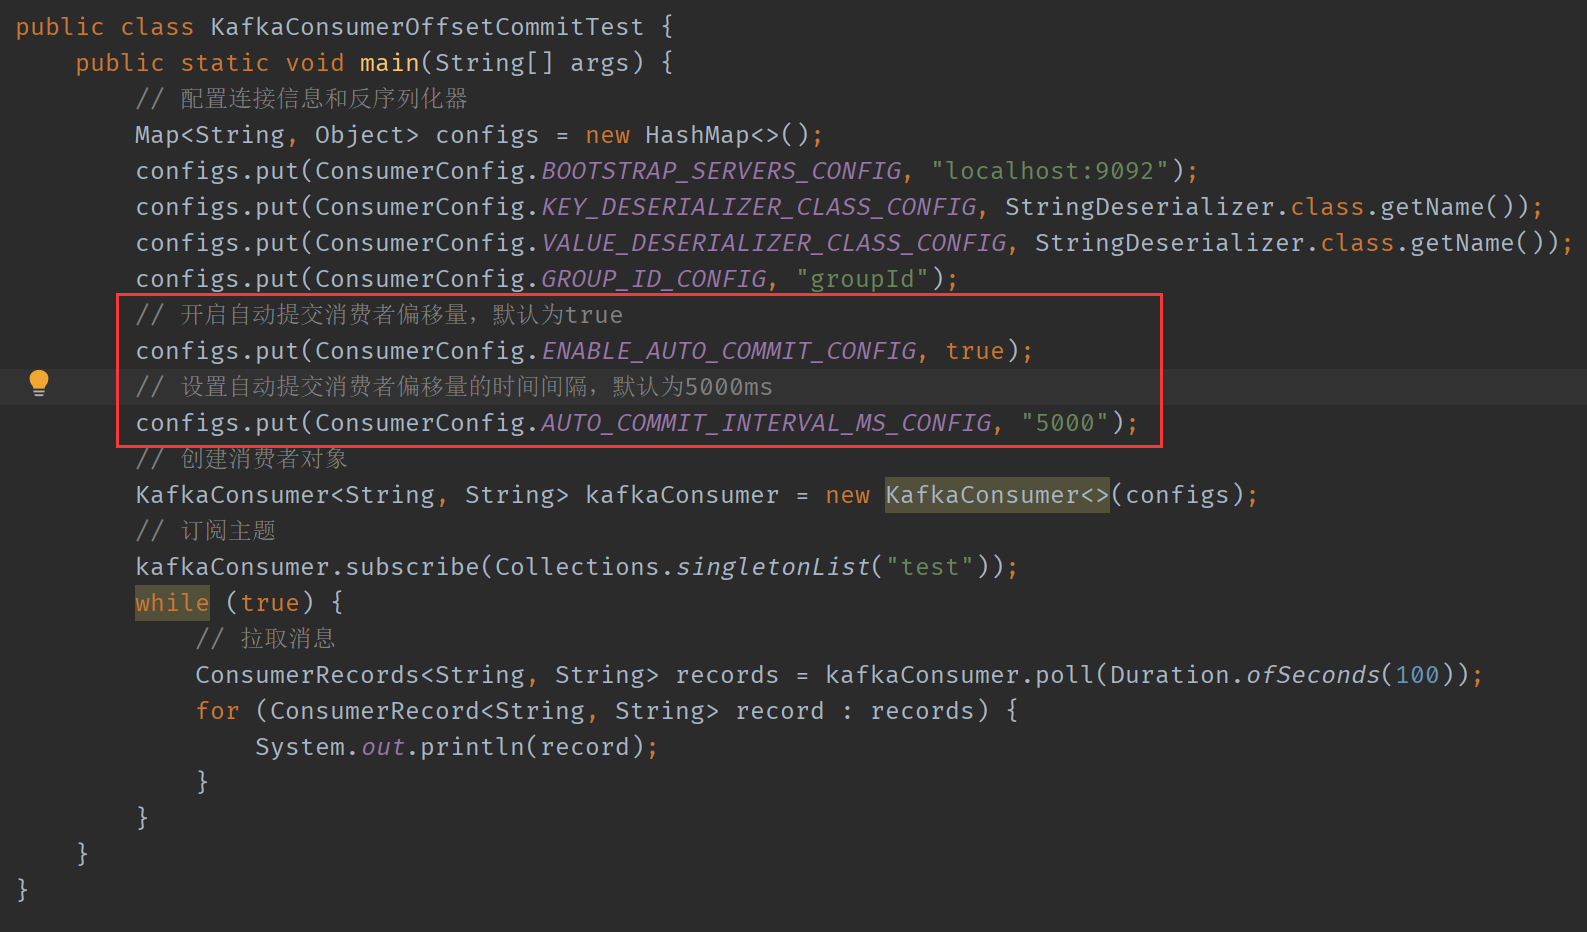Click BOOTSTRAP_SERVERS_CONFIG constant
Viewport: 1587px width, 932px height.
[721, 171]
